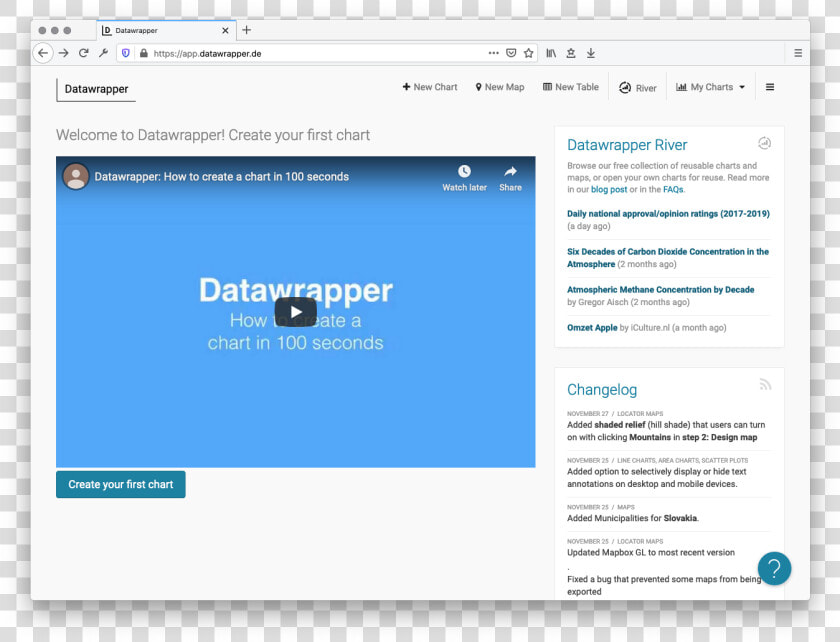Click the Slovakia municipalities changelog entry
Viewport: 840px width, 642px height.
pyautogui.click(x=633, y=518)
